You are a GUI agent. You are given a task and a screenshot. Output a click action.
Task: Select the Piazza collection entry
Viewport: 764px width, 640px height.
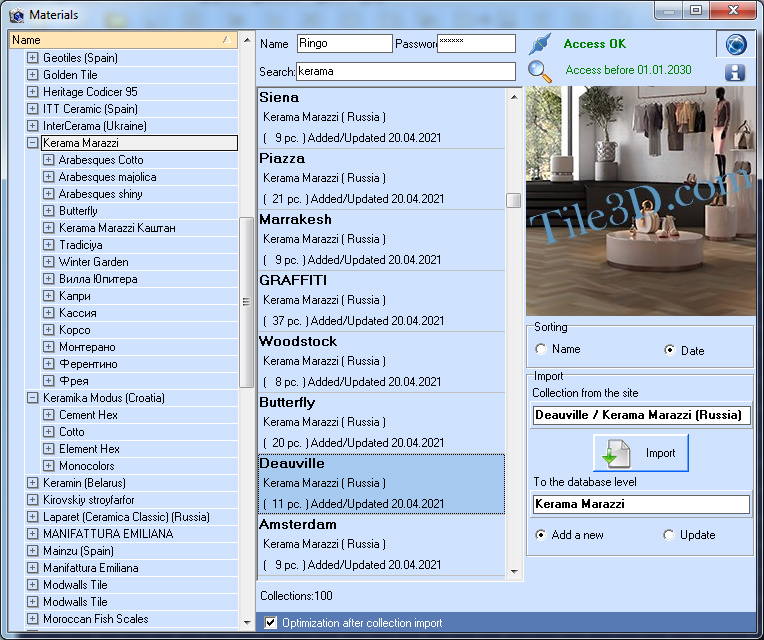coord(382,179)
